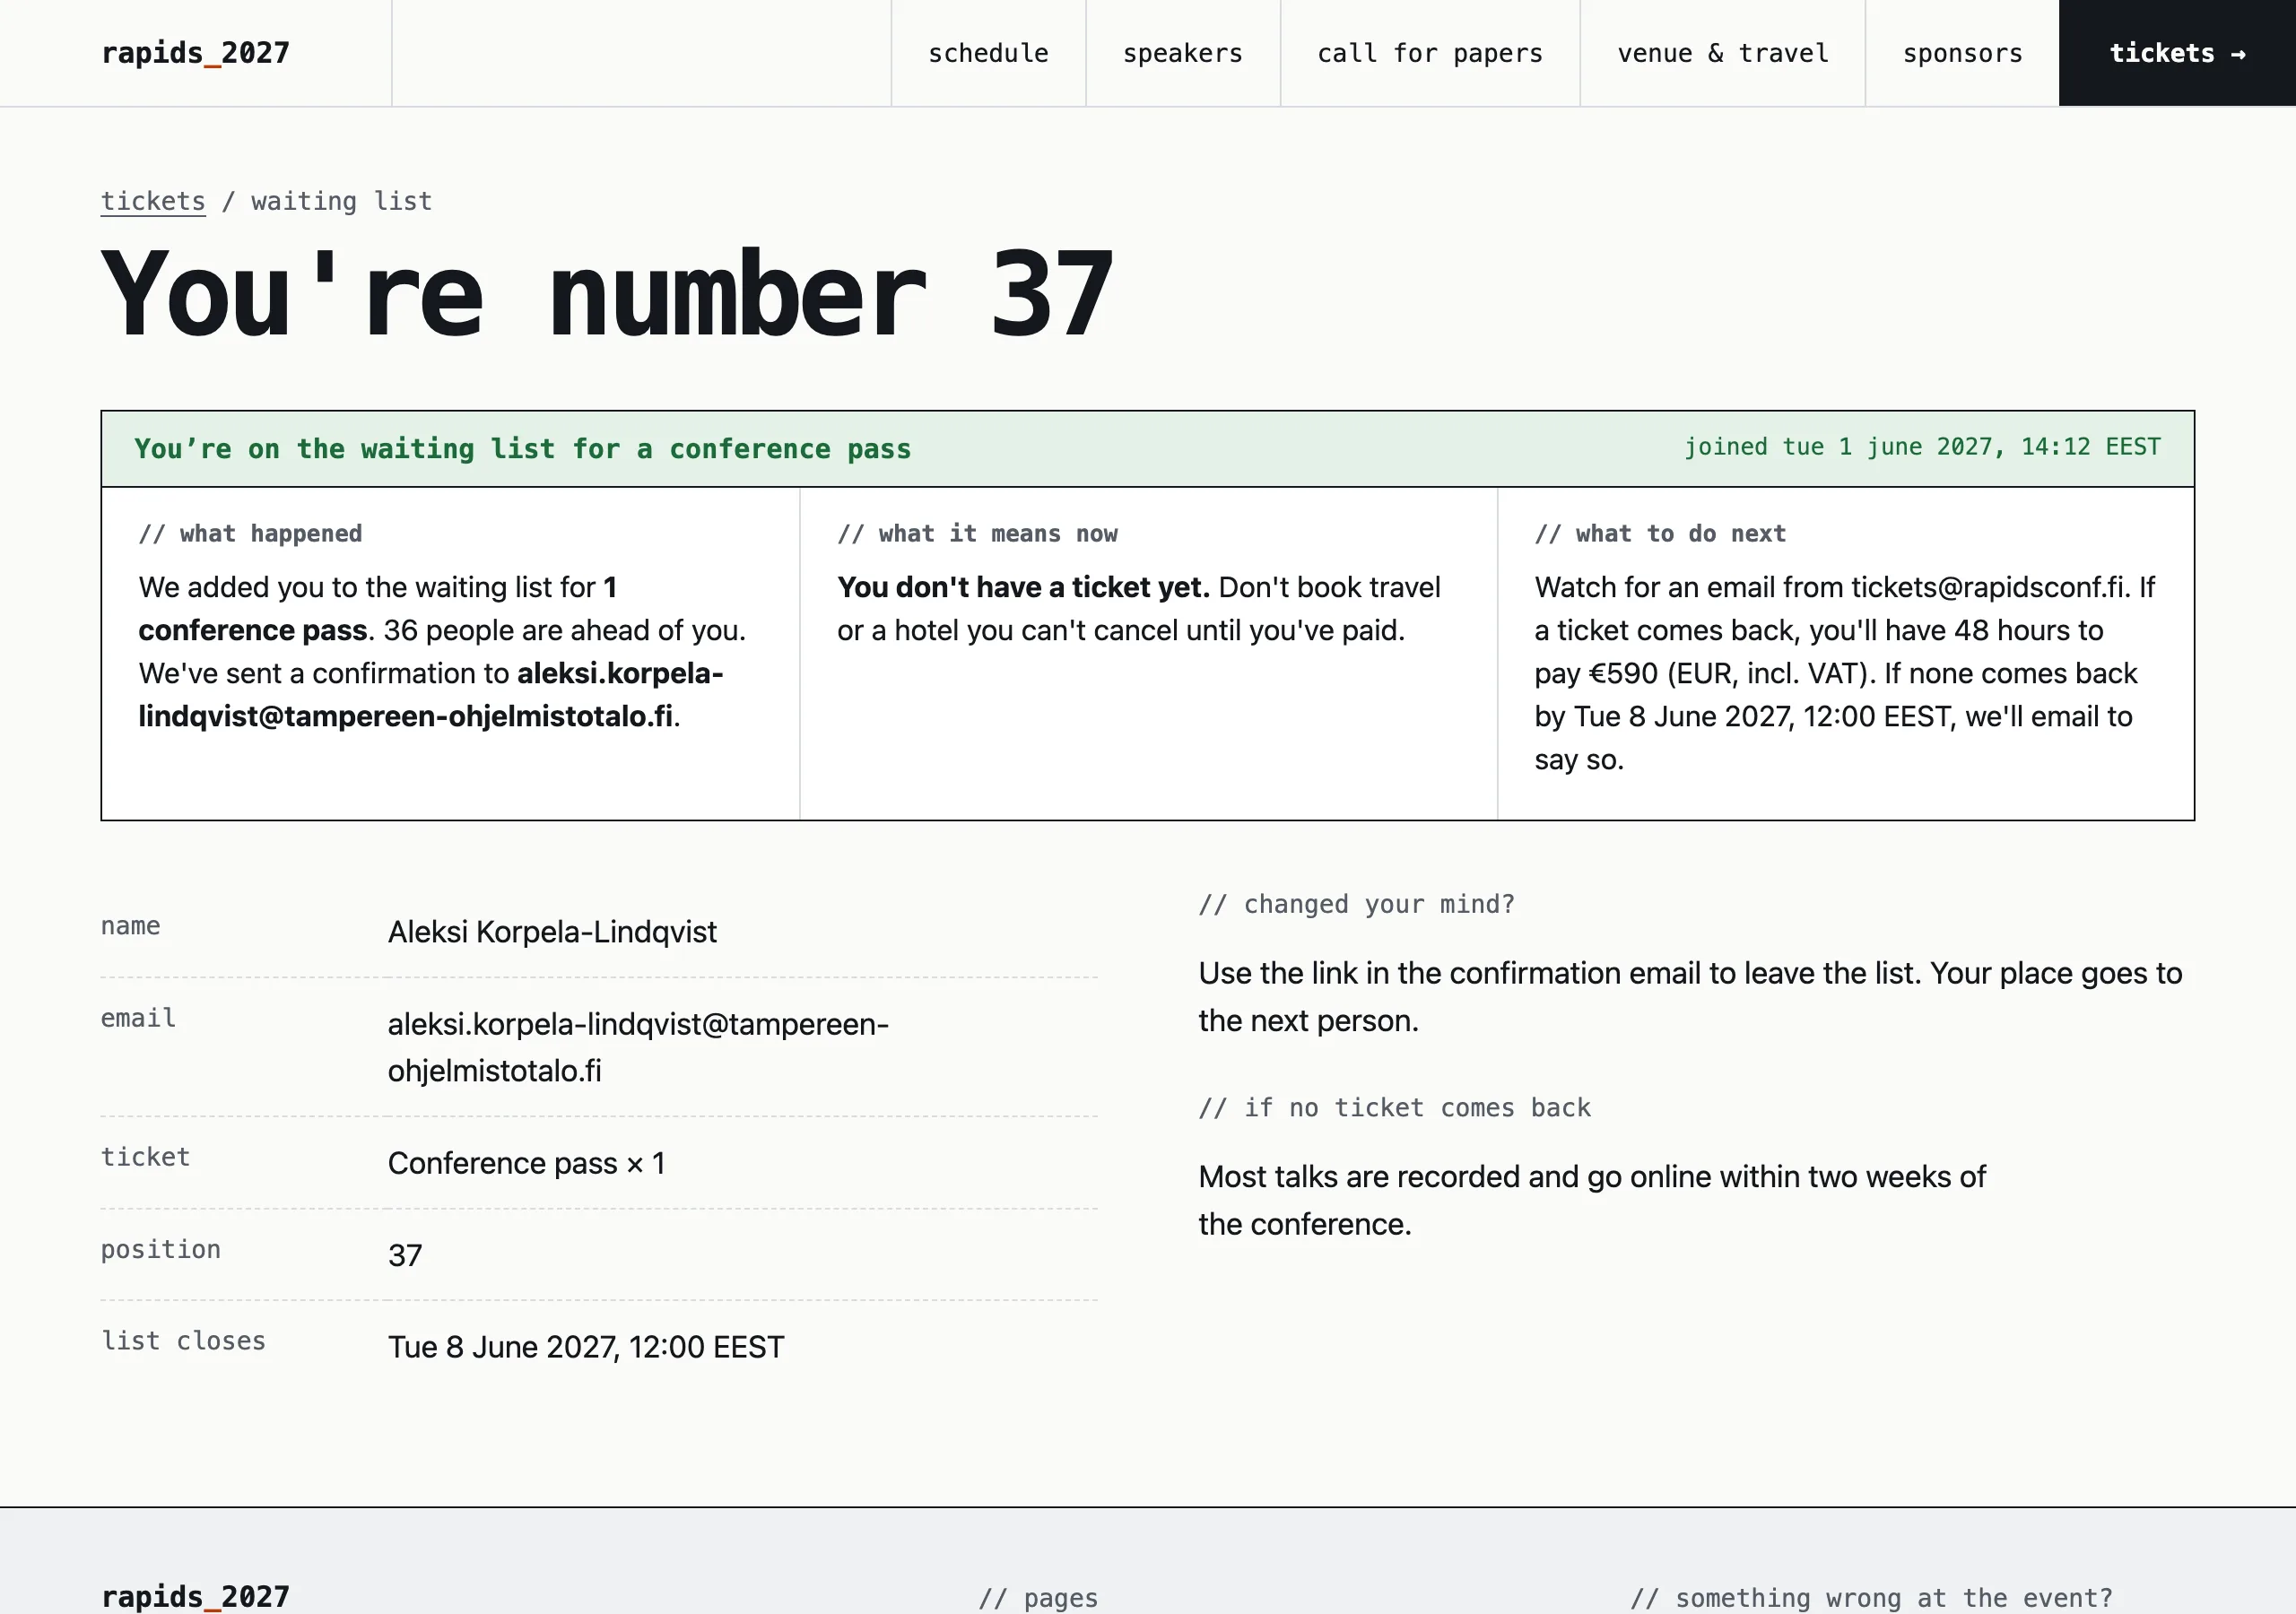The width and height of the screenshot is (2296, 1614).
Task: Follow the tickets breadcrumb link
Action: (153, 201)
